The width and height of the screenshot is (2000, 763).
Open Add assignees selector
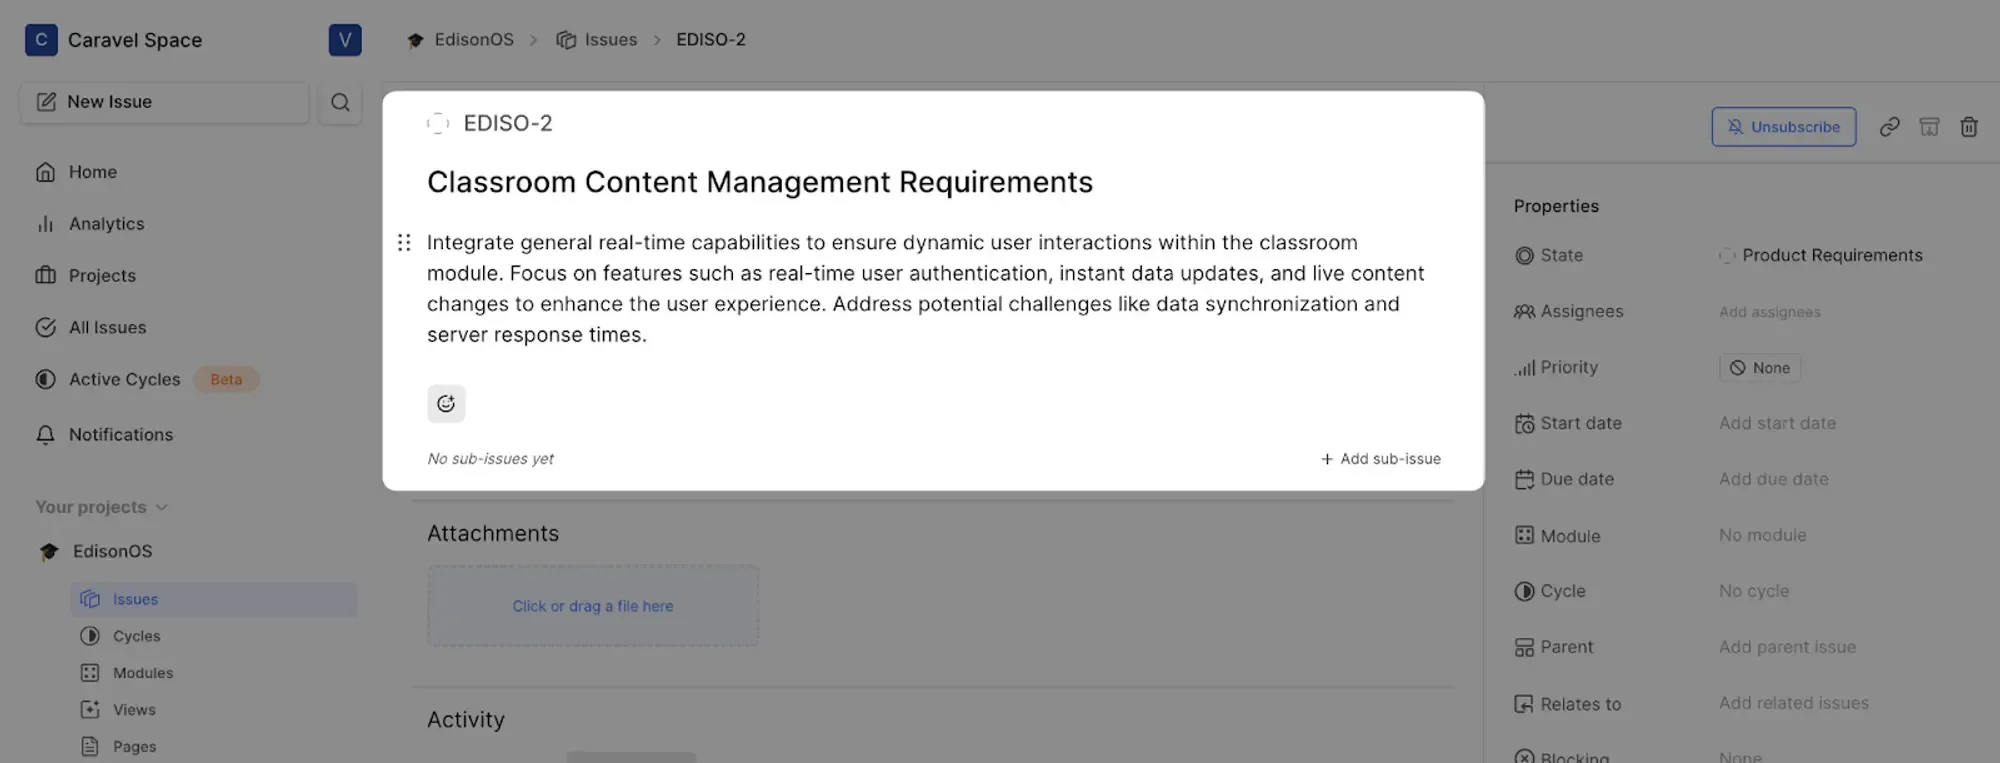point(1769,312)
